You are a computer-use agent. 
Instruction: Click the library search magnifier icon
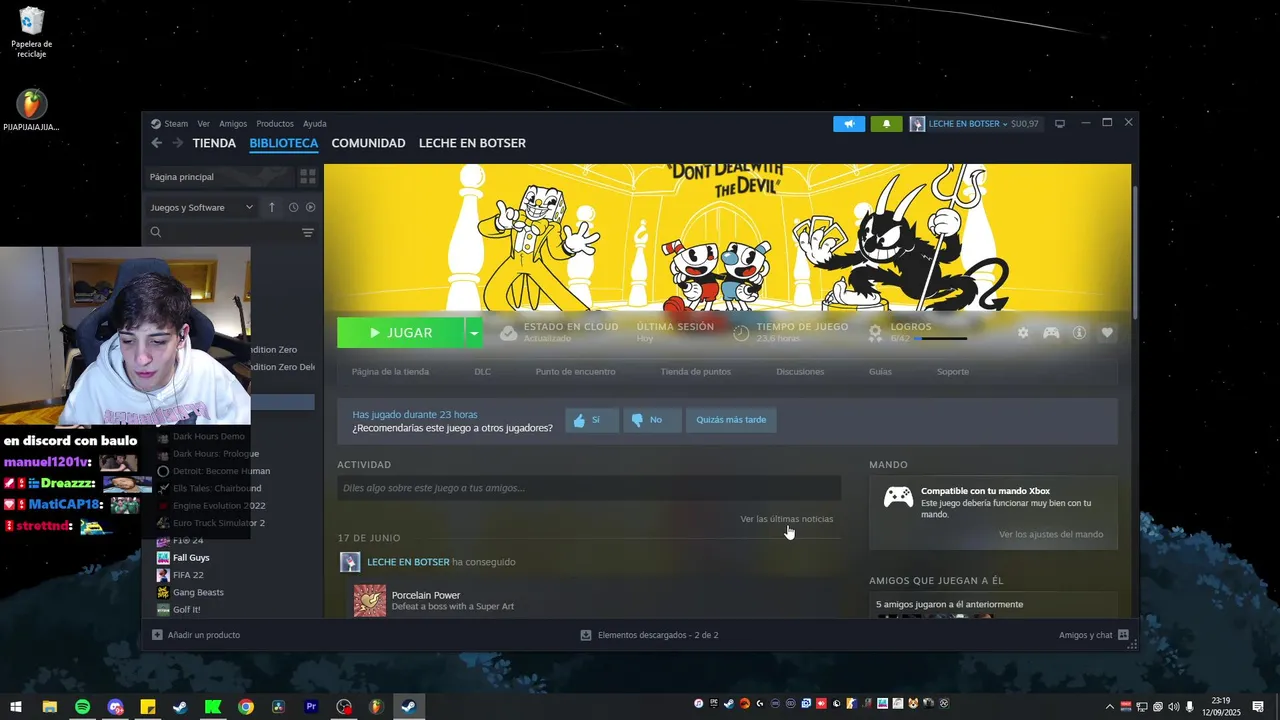pos(156,232)
